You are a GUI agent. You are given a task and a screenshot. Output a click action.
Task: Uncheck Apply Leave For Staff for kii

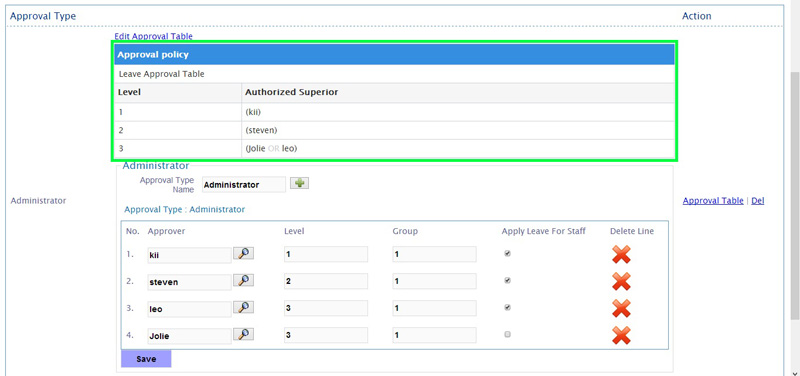click(507, 254)
